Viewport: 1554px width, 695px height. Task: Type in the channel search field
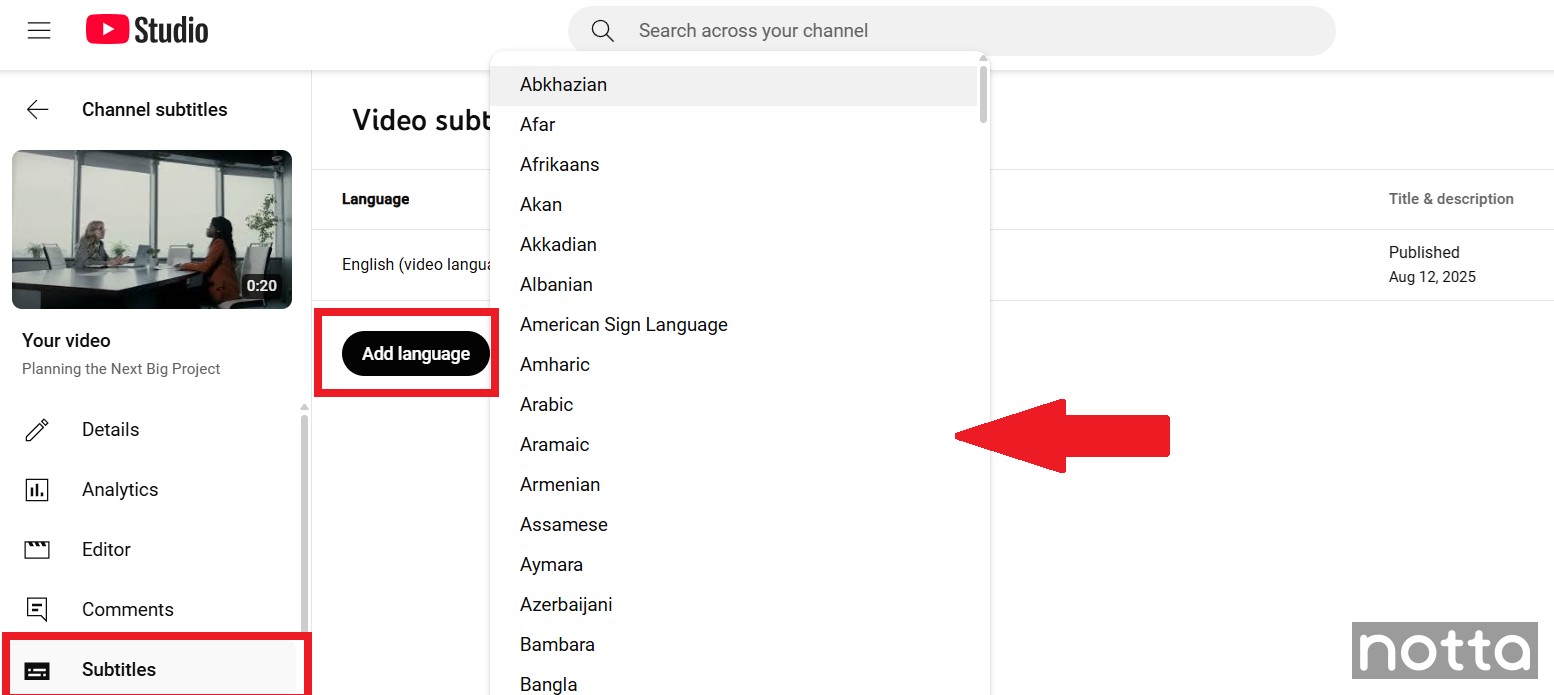click(x=950, y=31)
